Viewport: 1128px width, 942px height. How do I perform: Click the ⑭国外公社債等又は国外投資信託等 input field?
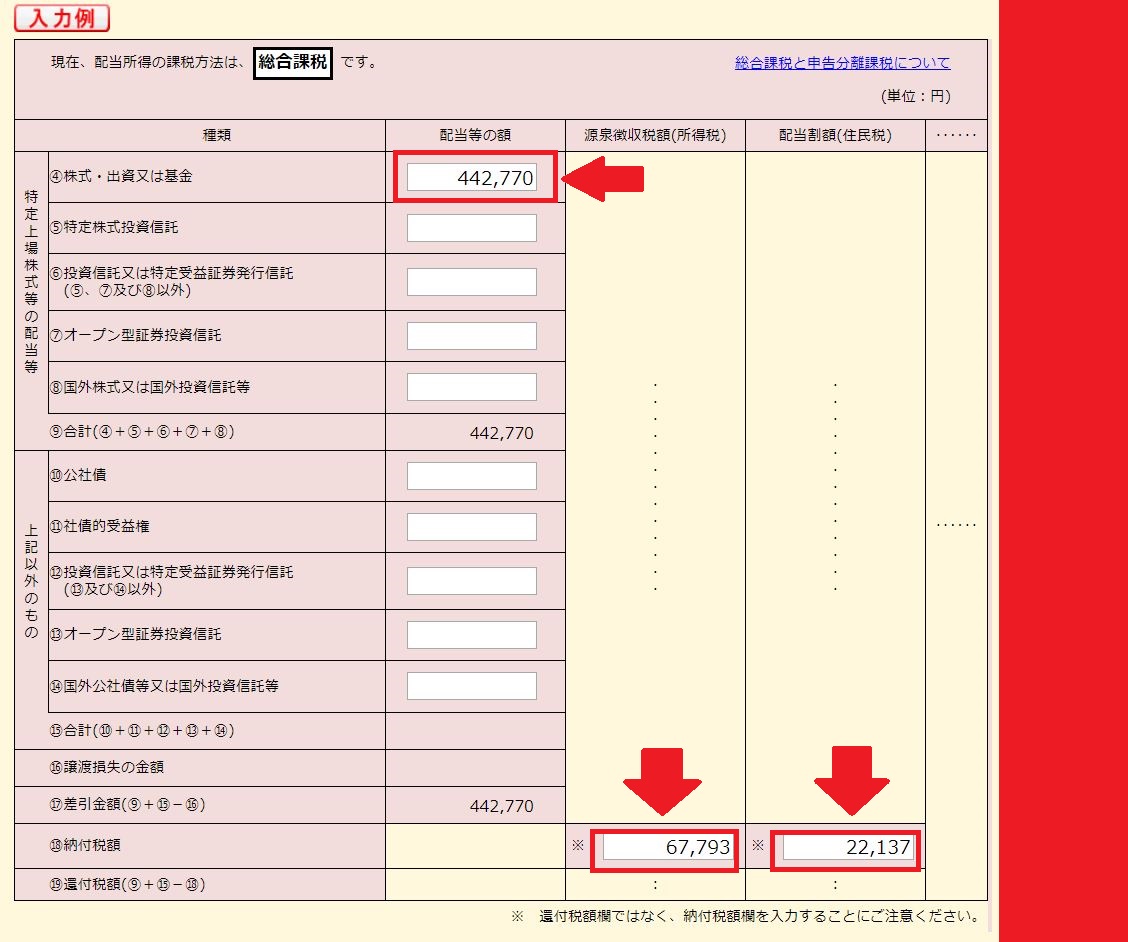tap(472, 686)
